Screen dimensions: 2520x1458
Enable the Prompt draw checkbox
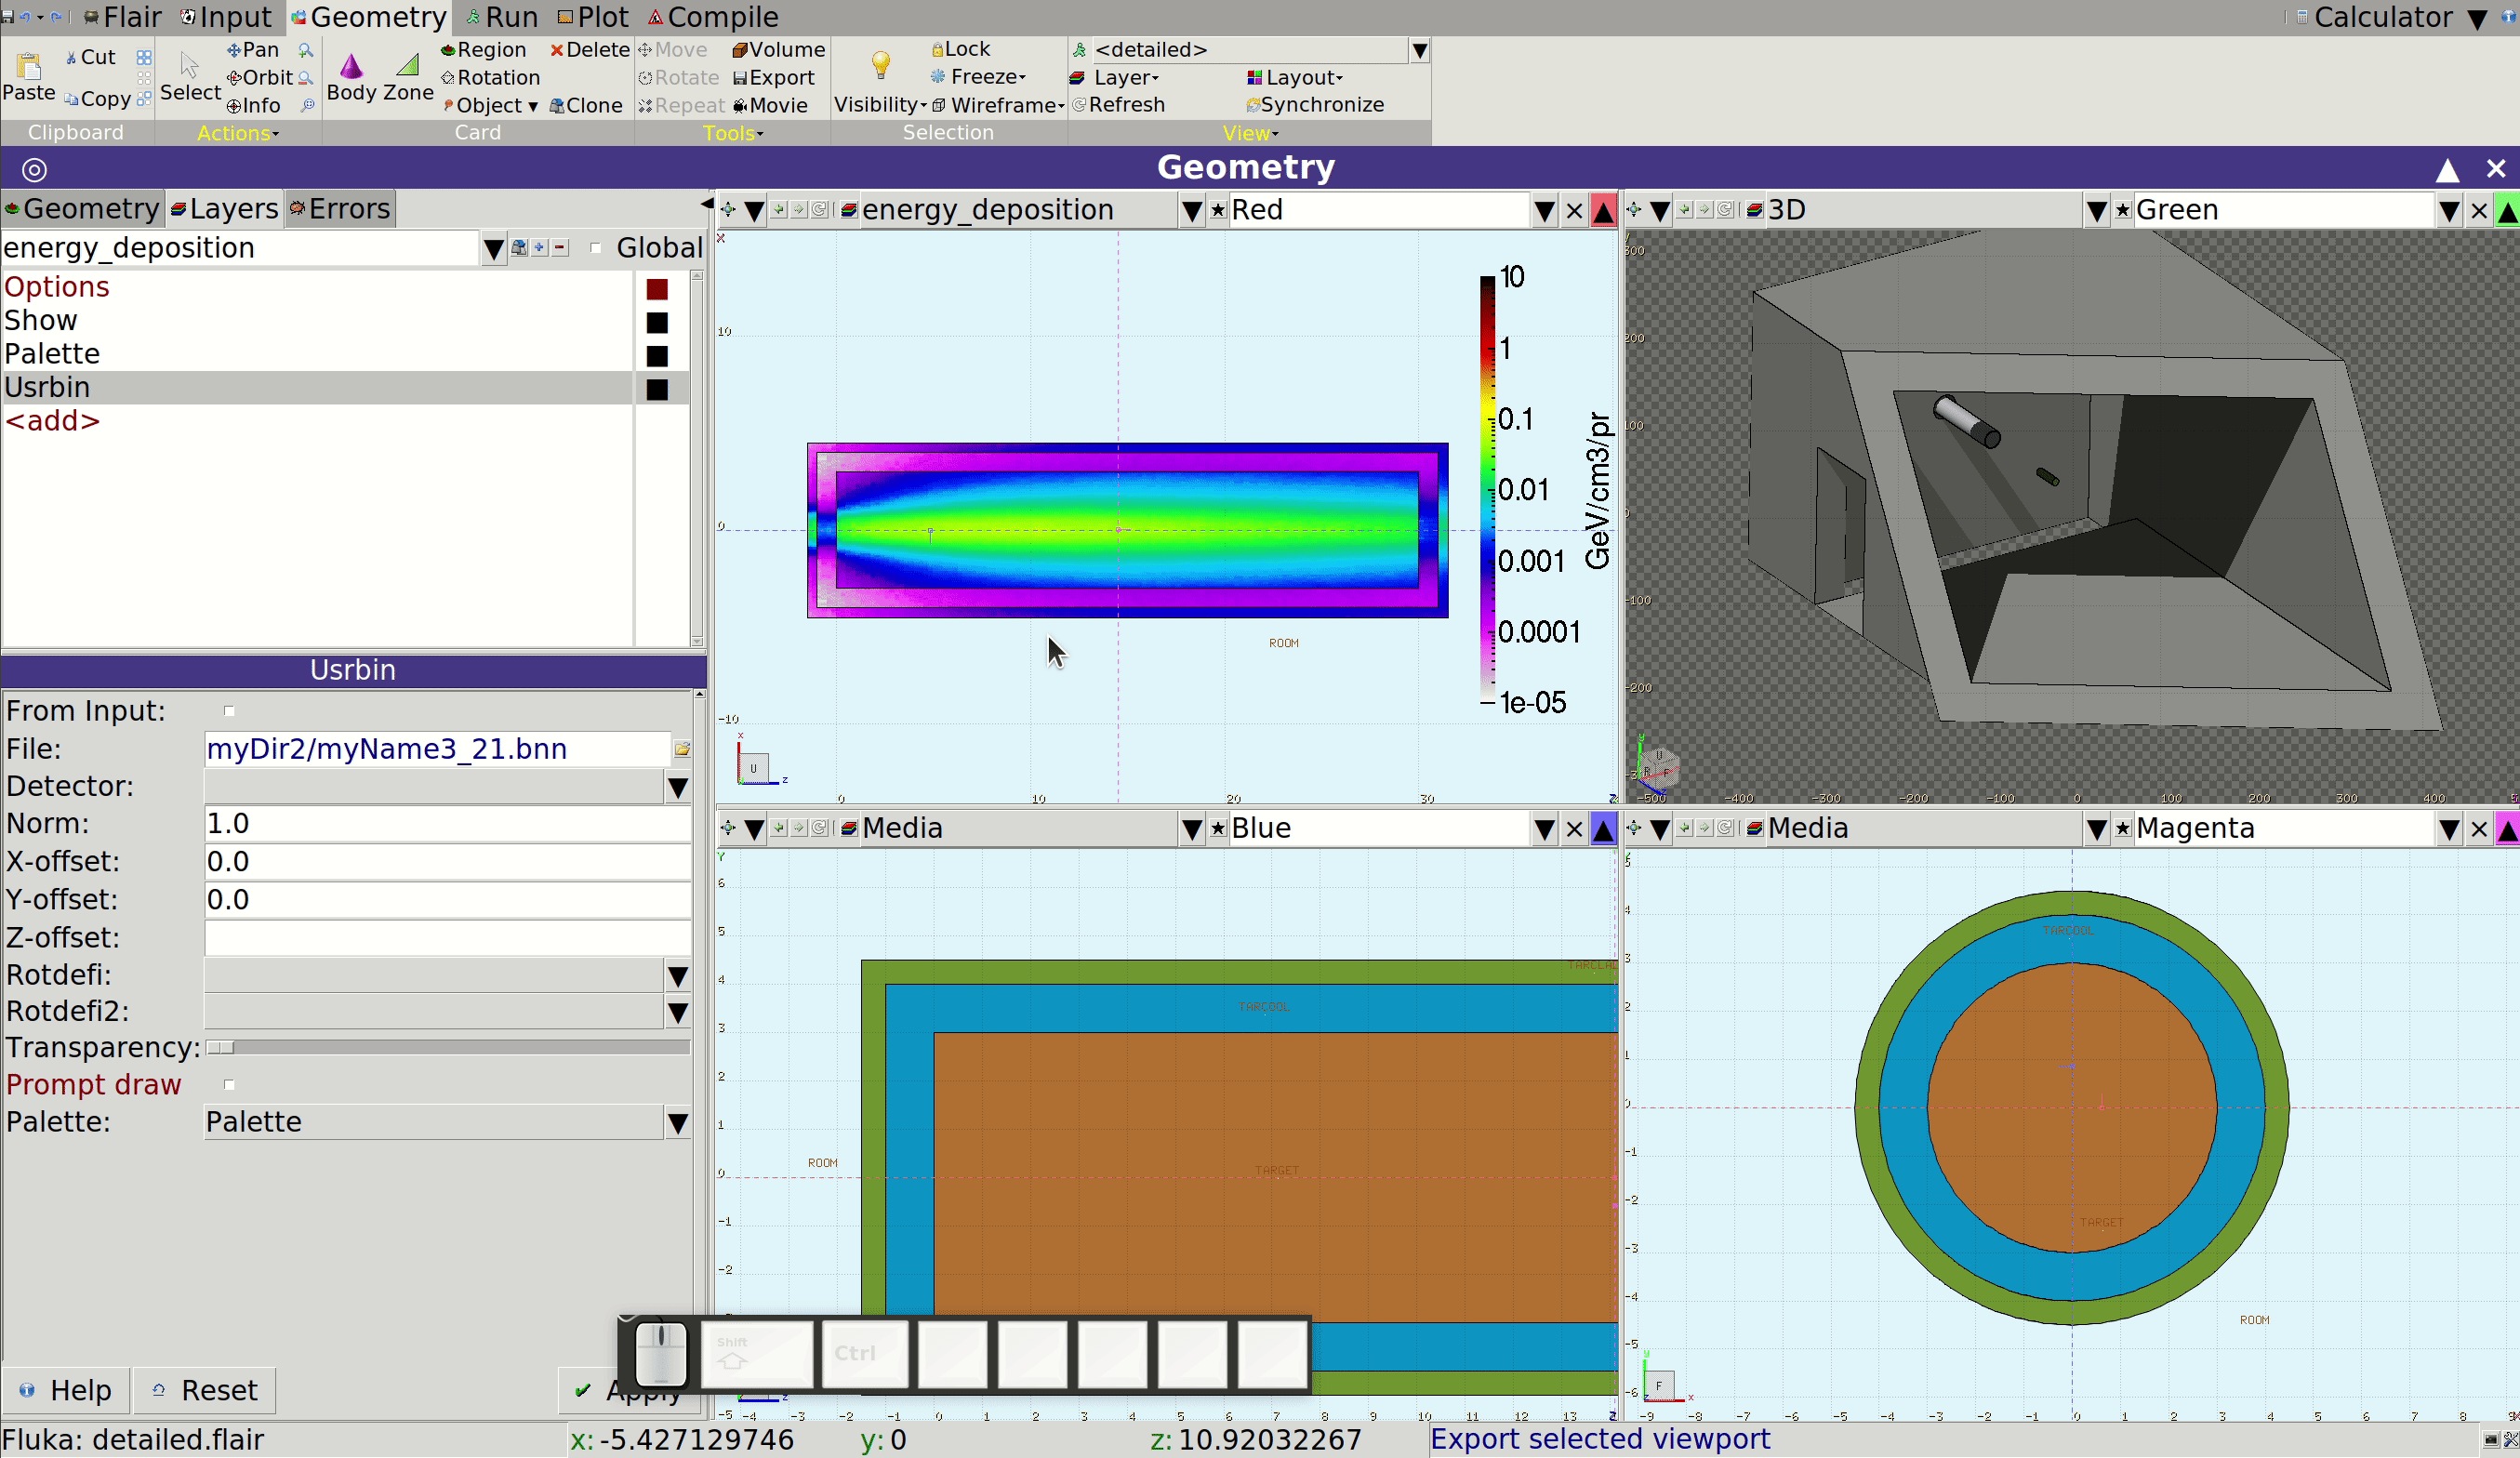click(x=229, y=1084)
